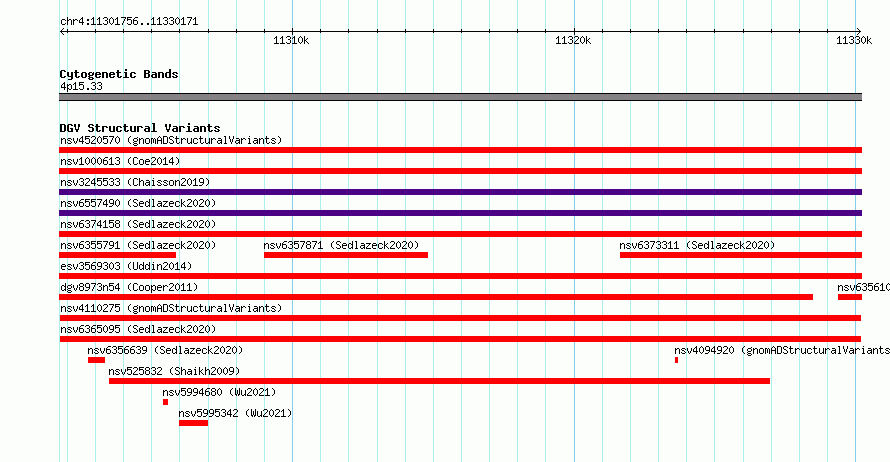Viewport: 890px width, 462px height.
Task: Open the nsv6557490 (Sedlazeck2020) label
Action: point(138,203)
